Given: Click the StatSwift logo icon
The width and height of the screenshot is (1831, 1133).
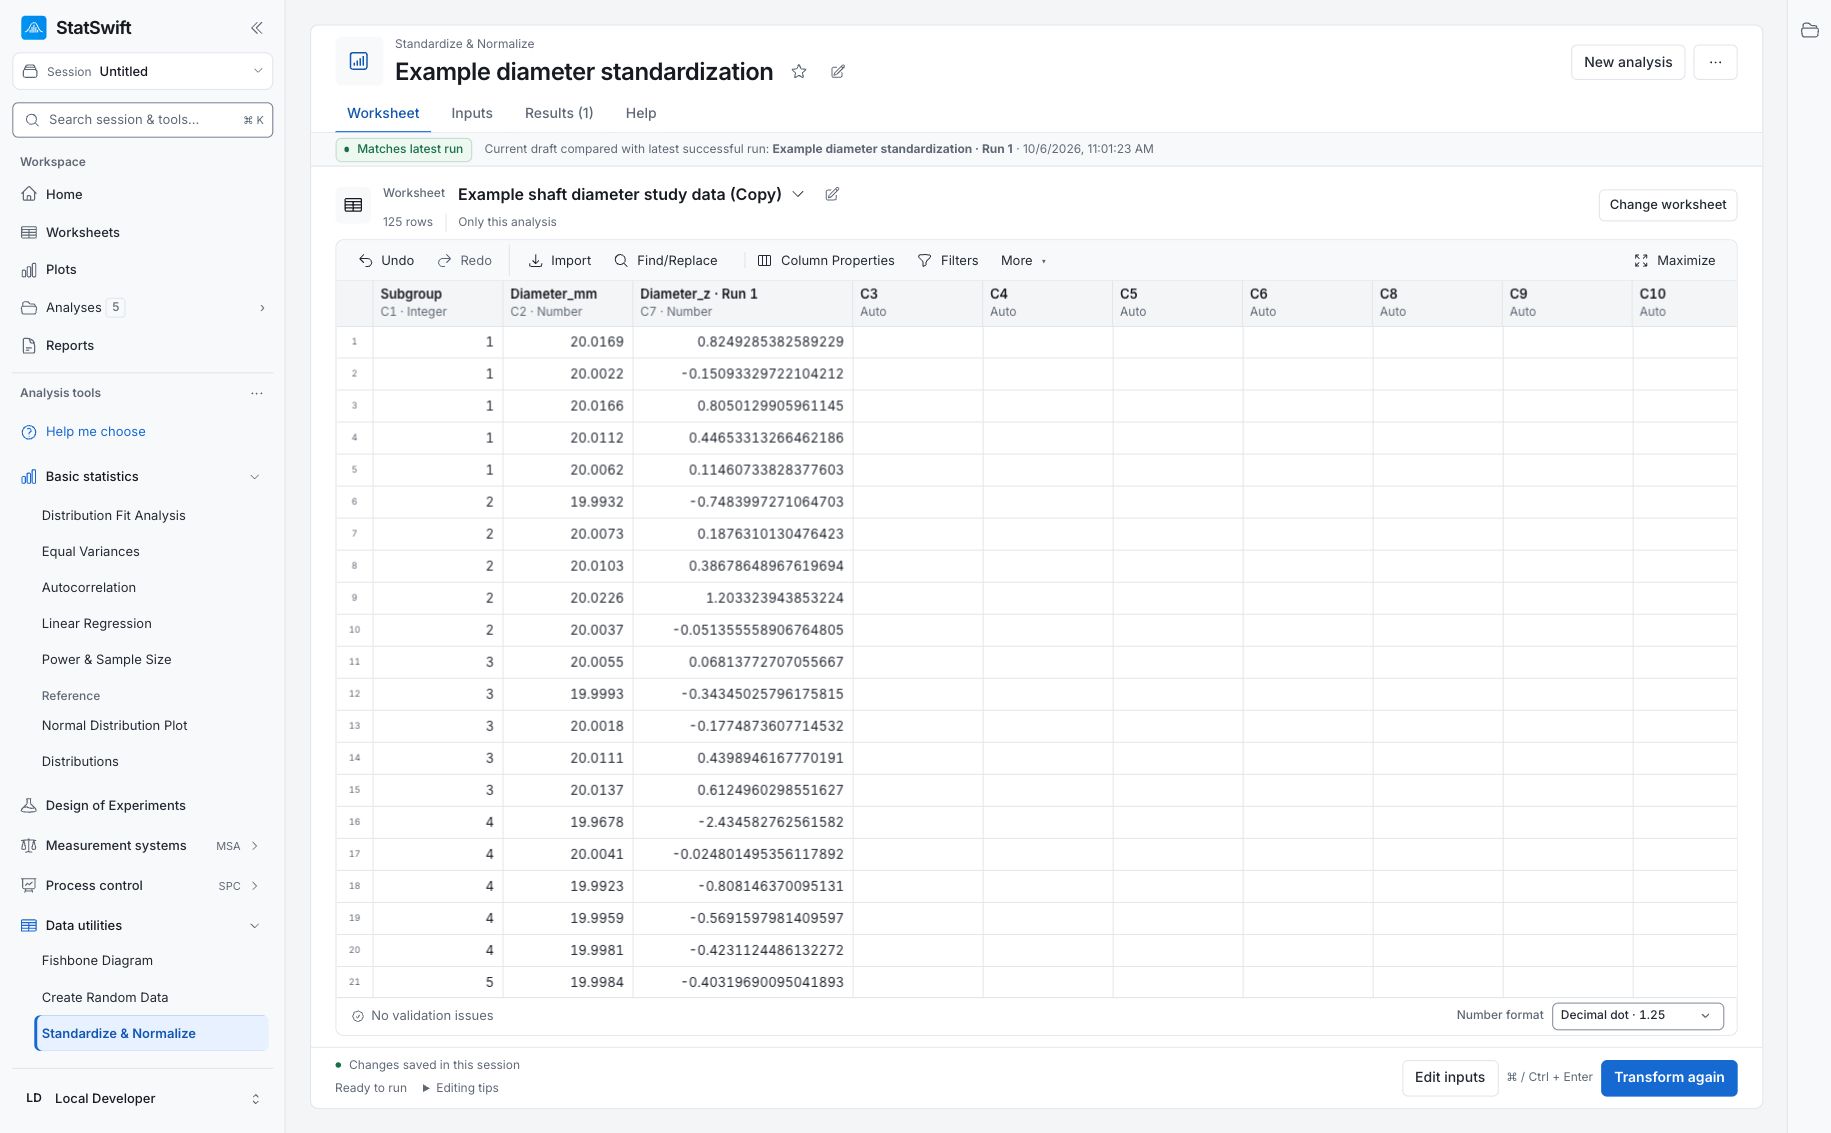Looking at the screenshot, I should 33,28.
